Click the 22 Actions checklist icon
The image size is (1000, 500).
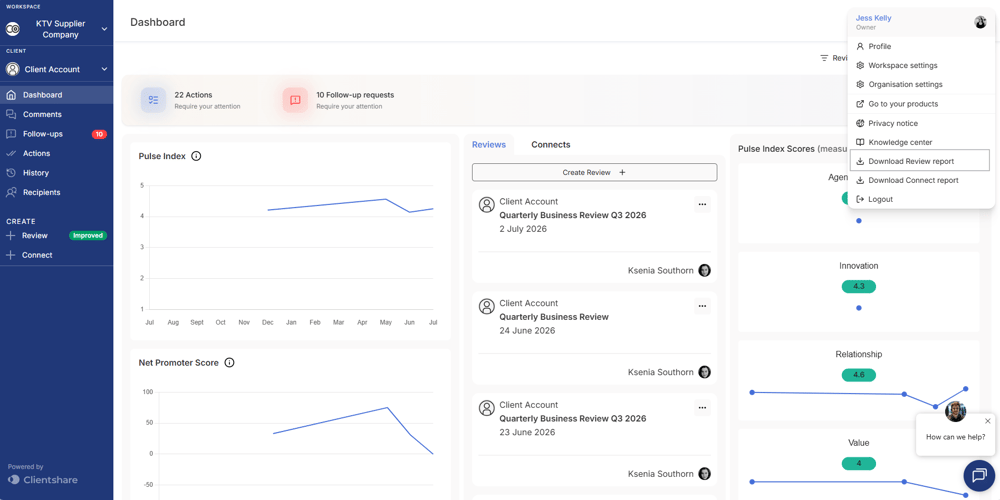point(153,100)
